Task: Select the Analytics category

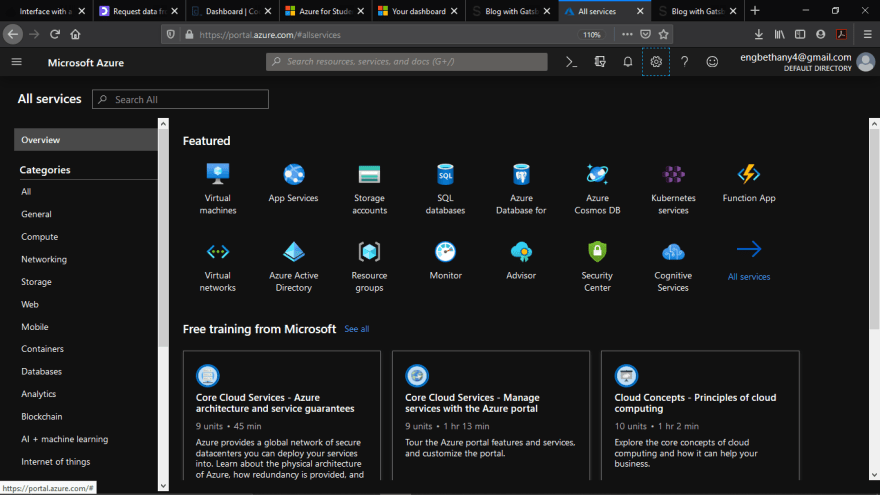Action: [39, 393]
